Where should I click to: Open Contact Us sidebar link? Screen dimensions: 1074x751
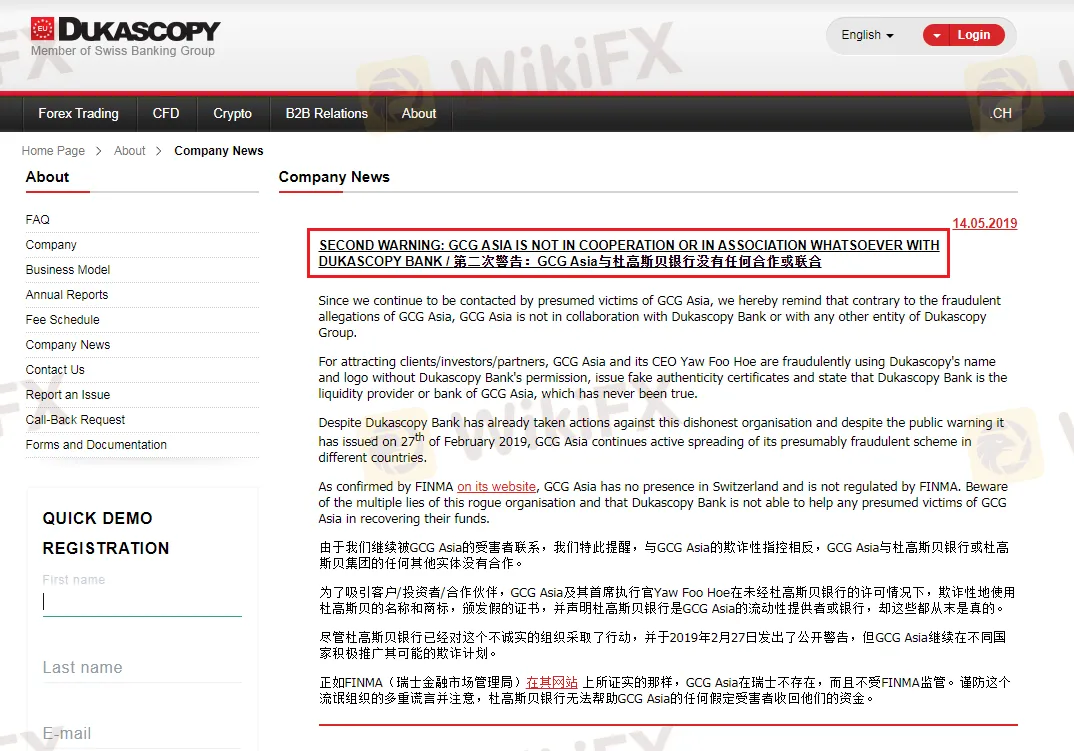tap(55, 370)
